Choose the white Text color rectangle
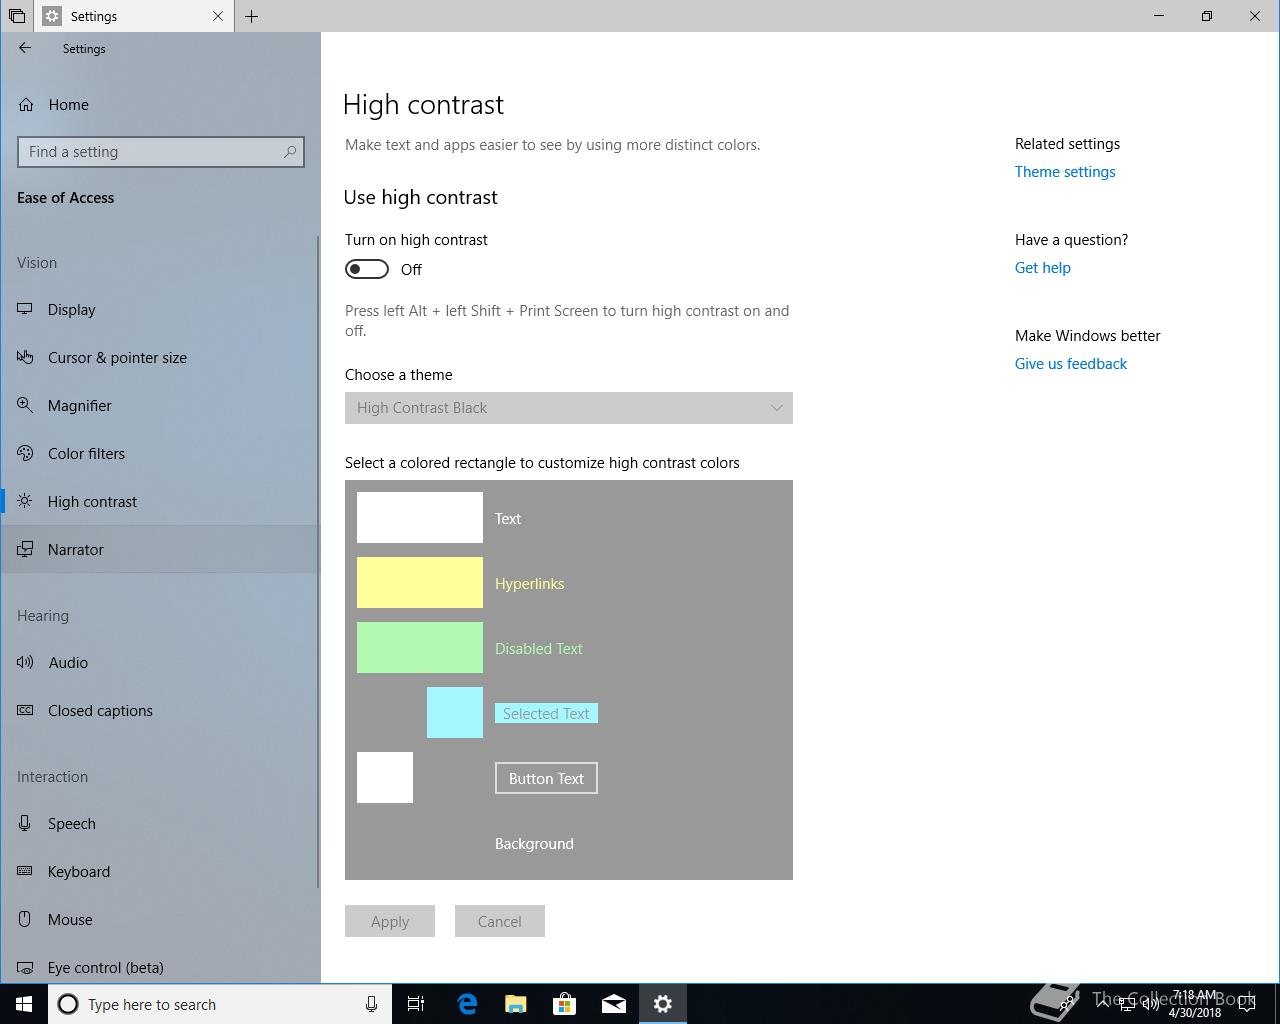1280x1024 pixels. click(420, 517)
